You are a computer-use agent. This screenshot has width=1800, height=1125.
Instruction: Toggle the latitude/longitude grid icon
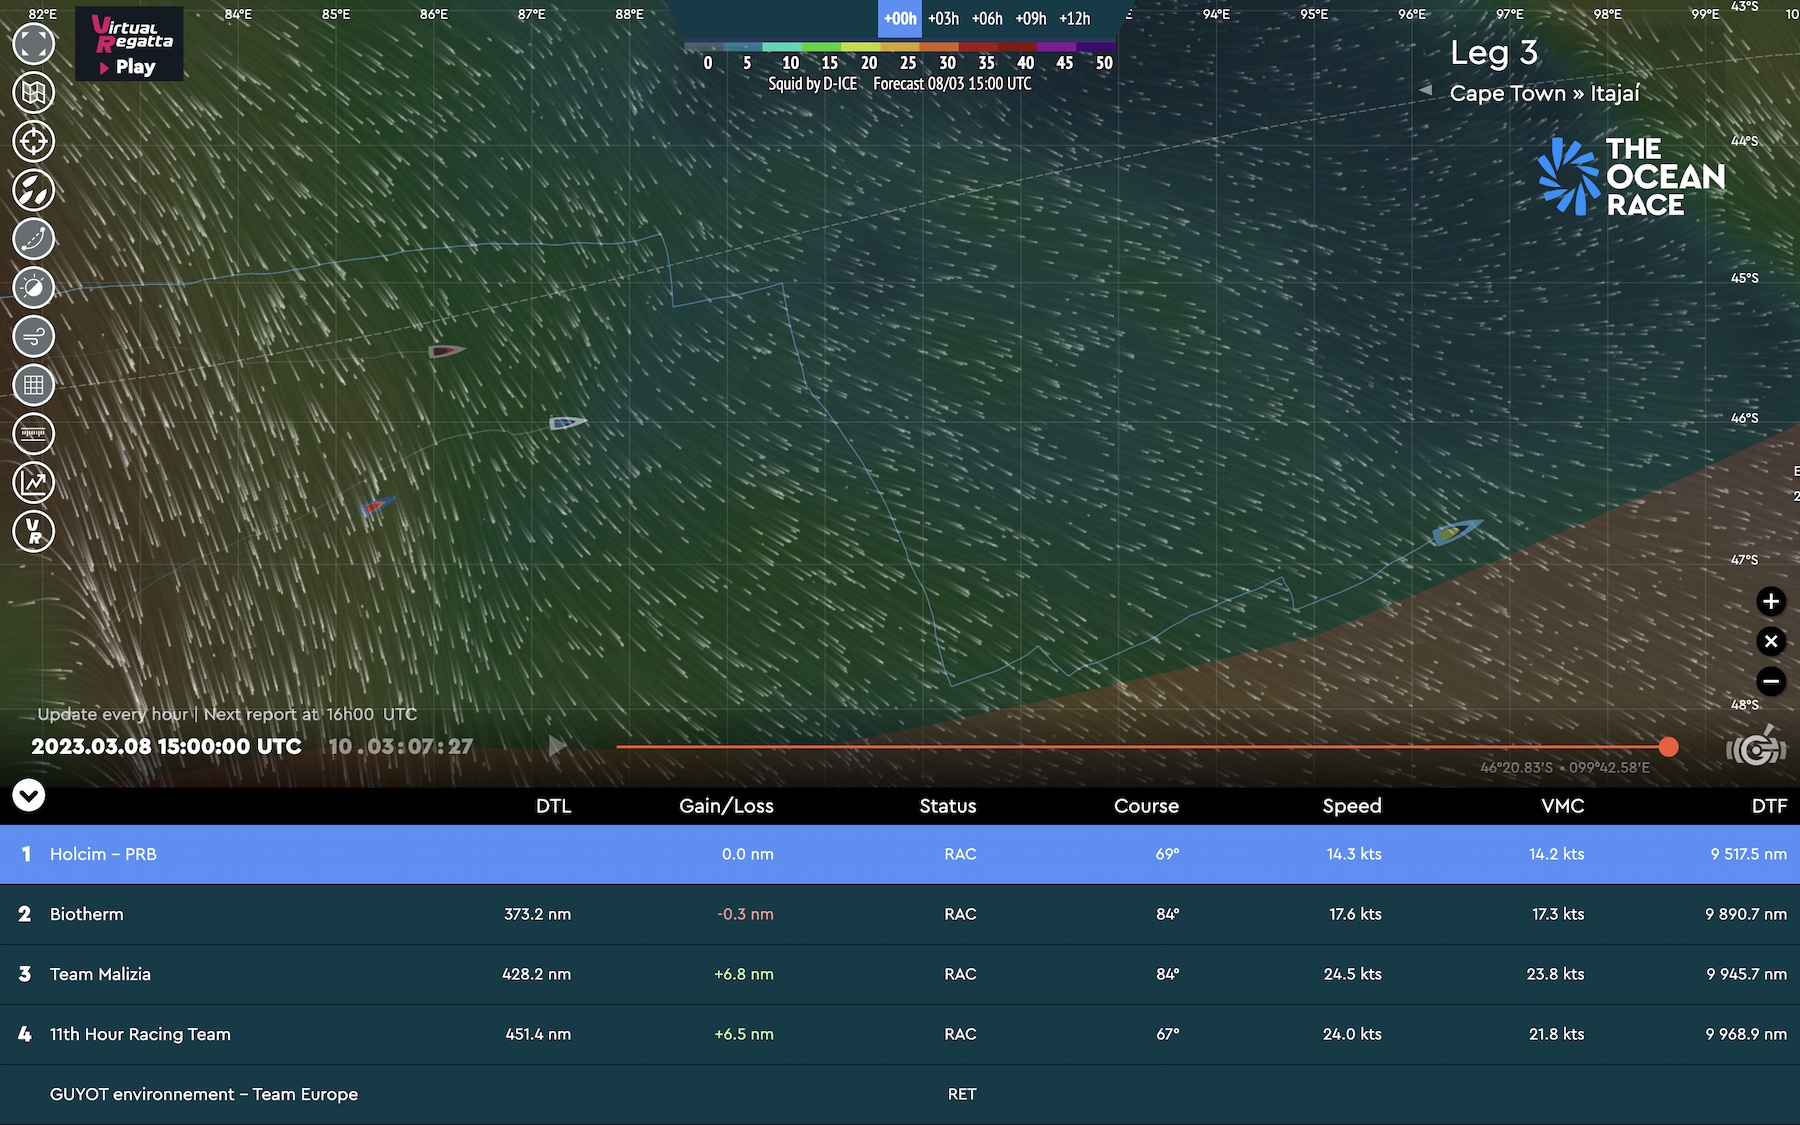(x=33, y=385)
